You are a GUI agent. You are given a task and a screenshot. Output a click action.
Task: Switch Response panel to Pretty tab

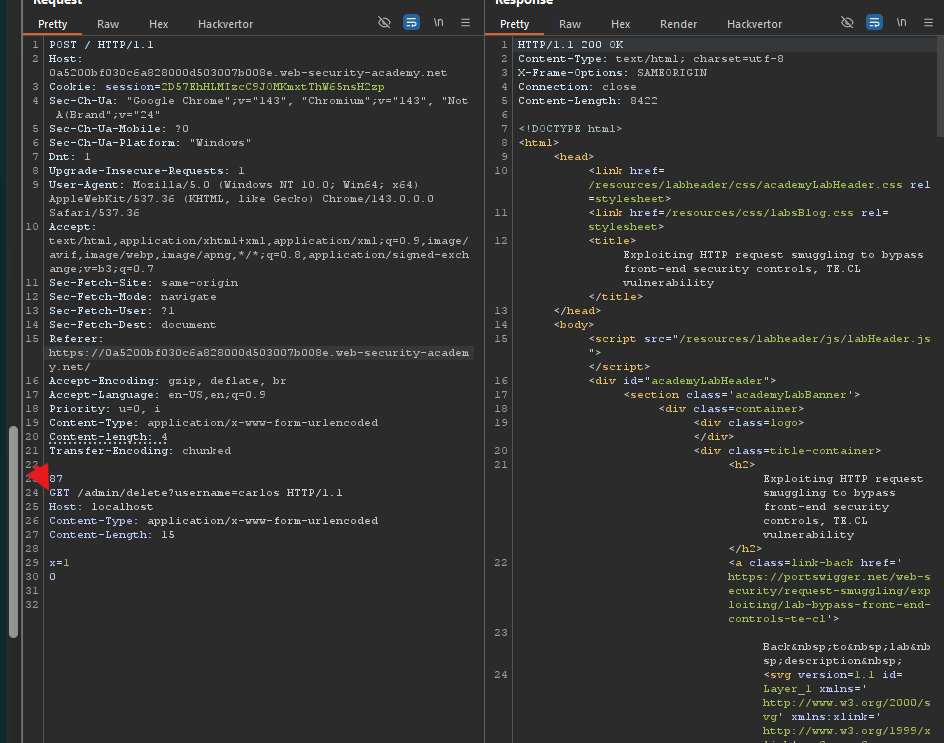point(514,24)
